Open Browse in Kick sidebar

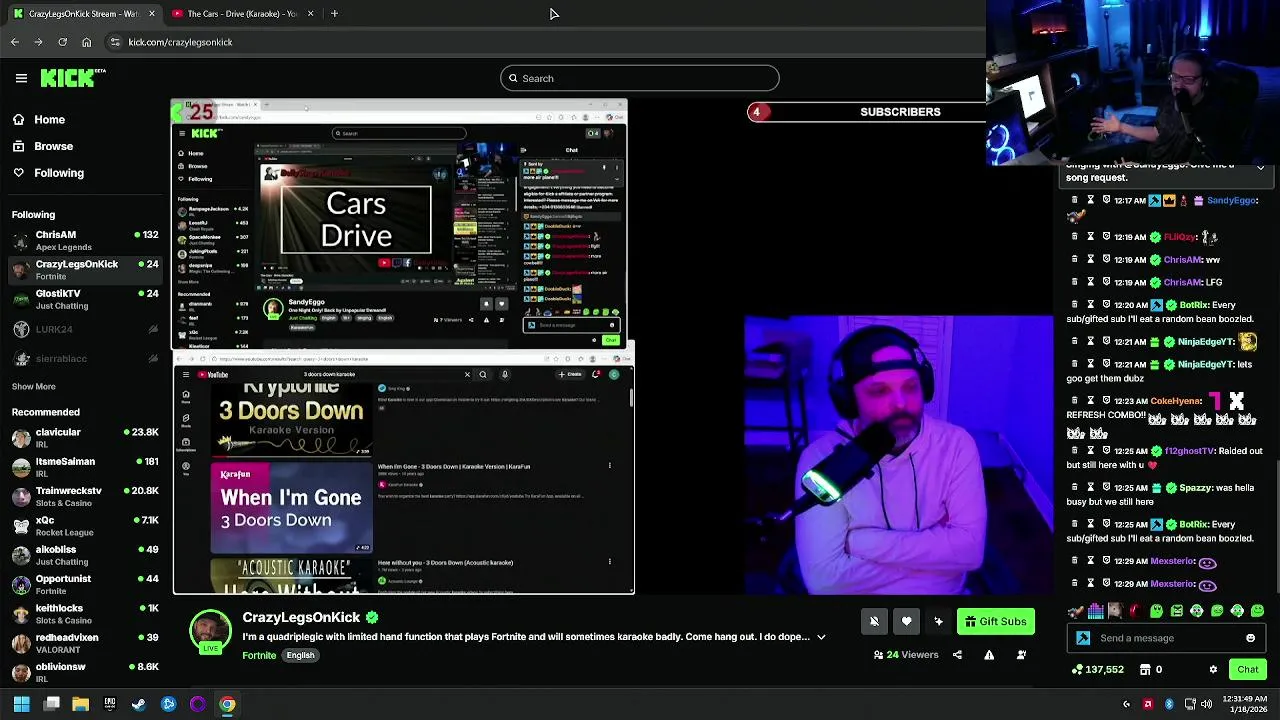pos(42,146)
